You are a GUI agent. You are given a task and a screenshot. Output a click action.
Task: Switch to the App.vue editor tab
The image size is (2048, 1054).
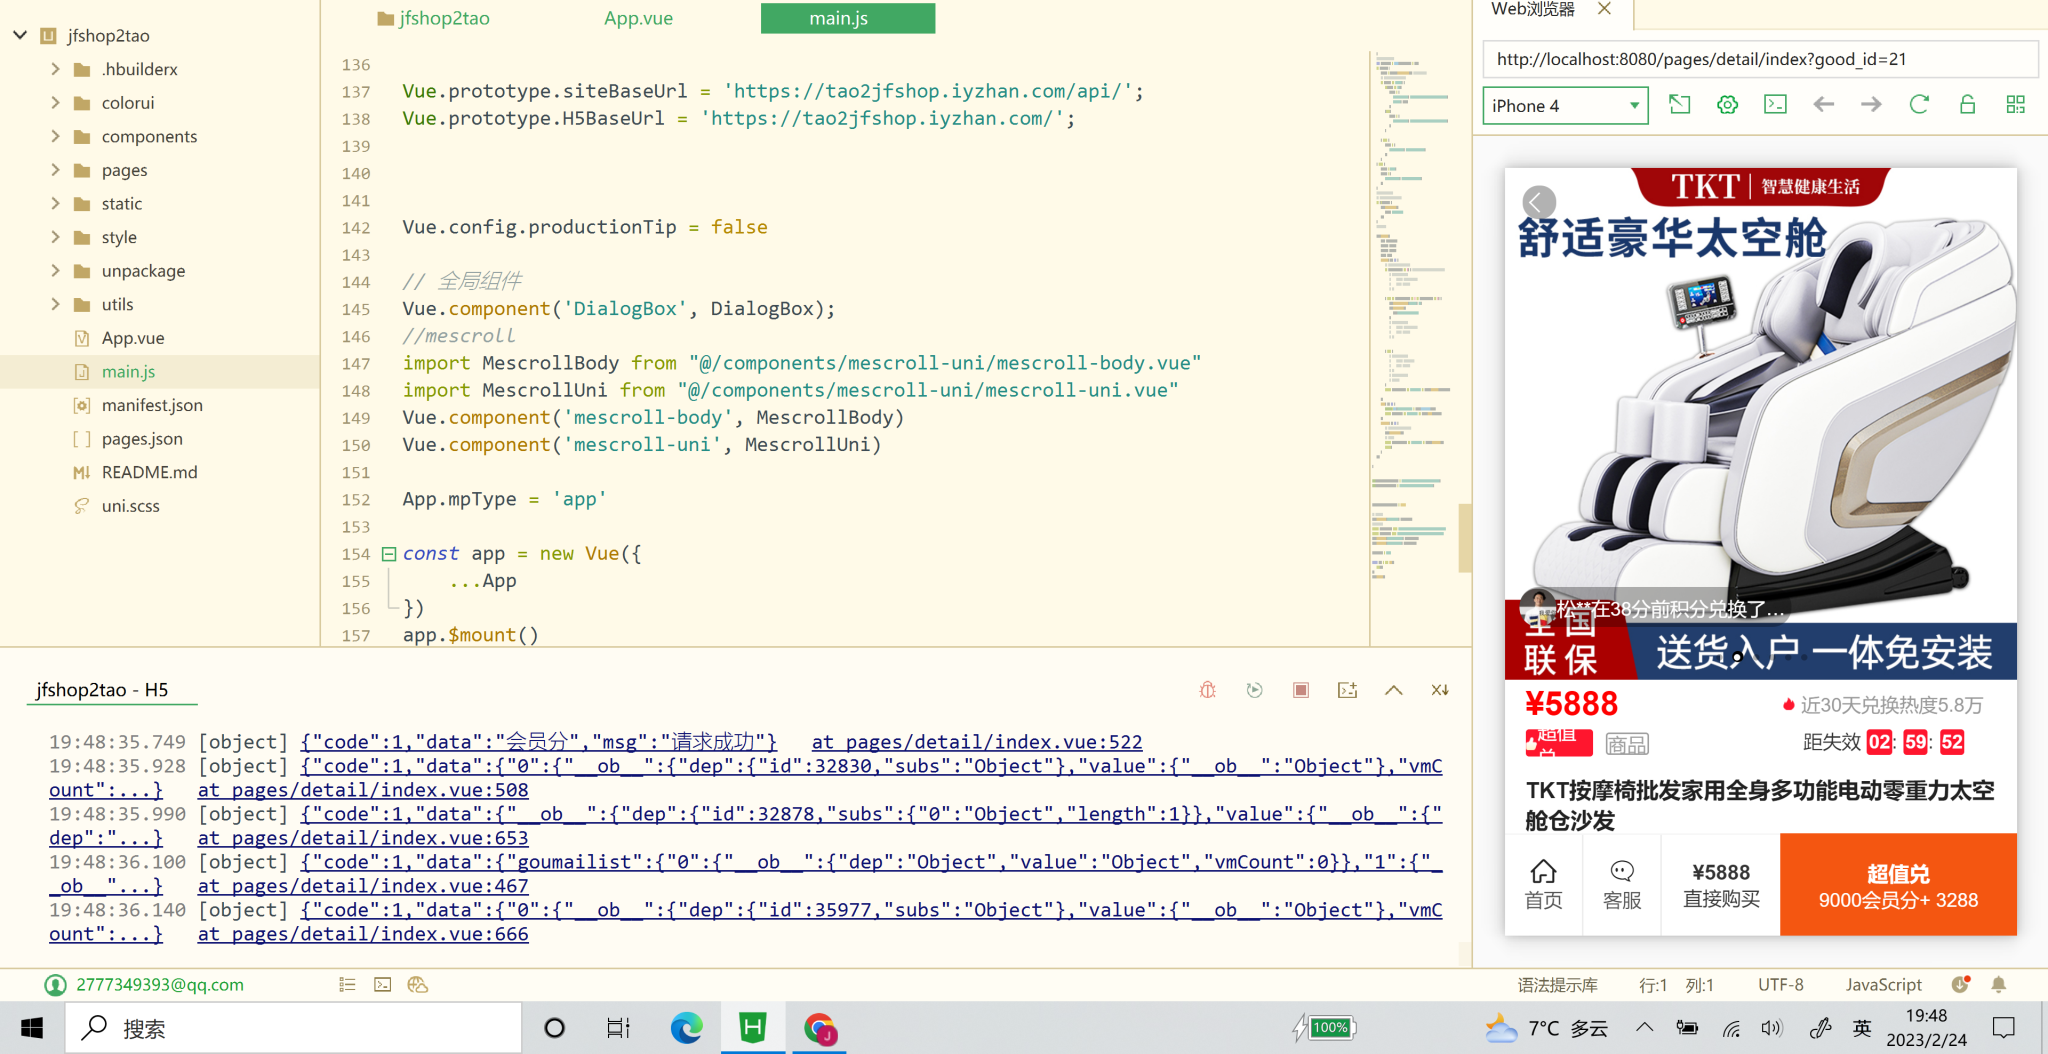[638, 18]
